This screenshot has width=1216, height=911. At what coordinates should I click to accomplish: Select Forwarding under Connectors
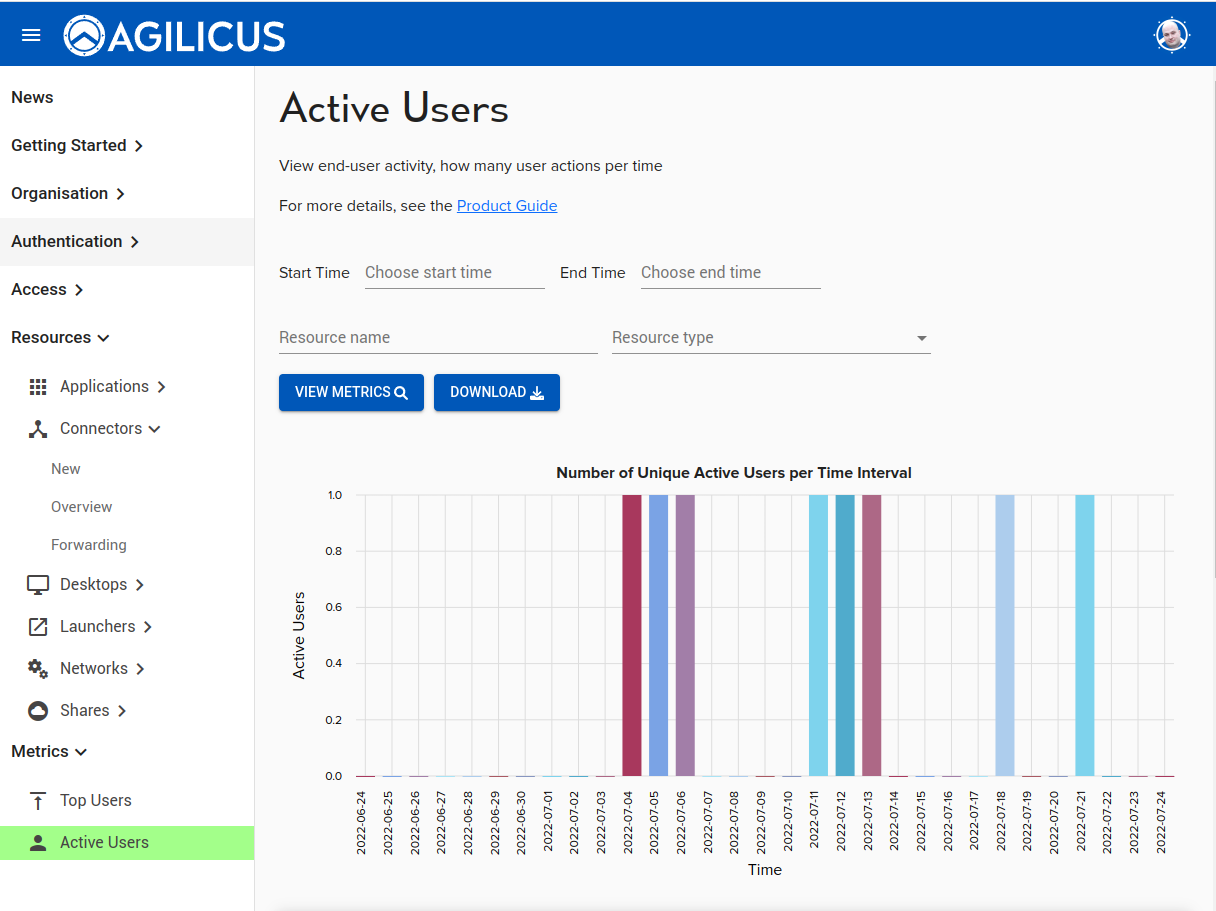point(89,545)
